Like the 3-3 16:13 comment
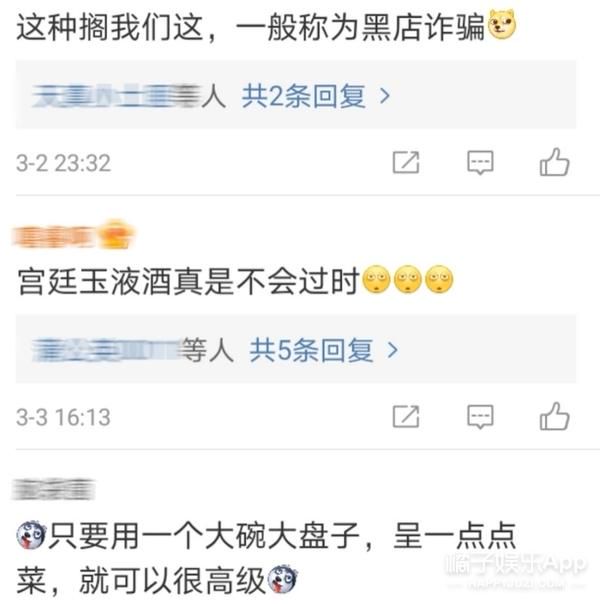The height and width of the screenshot is (604, 600). pos(555,416)
